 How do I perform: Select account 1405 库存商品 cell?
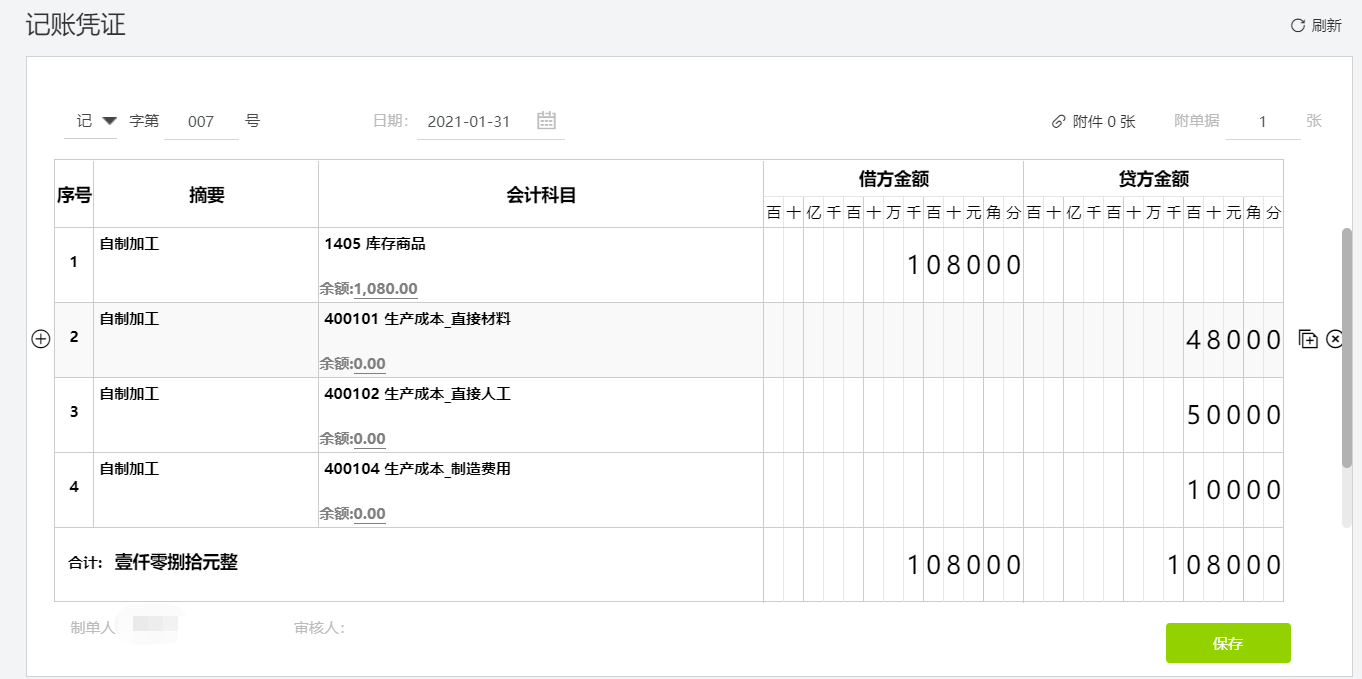(x=541, y=265)
